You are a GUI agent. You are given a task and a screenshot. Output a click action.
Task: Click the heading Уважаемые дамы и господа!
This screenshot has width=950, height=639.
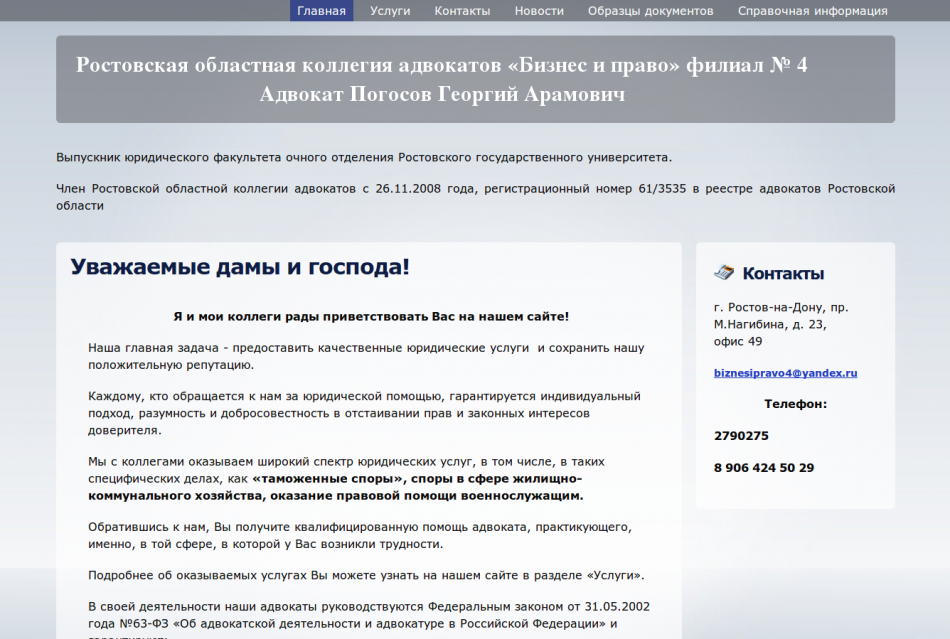click(x=240, y=267)
